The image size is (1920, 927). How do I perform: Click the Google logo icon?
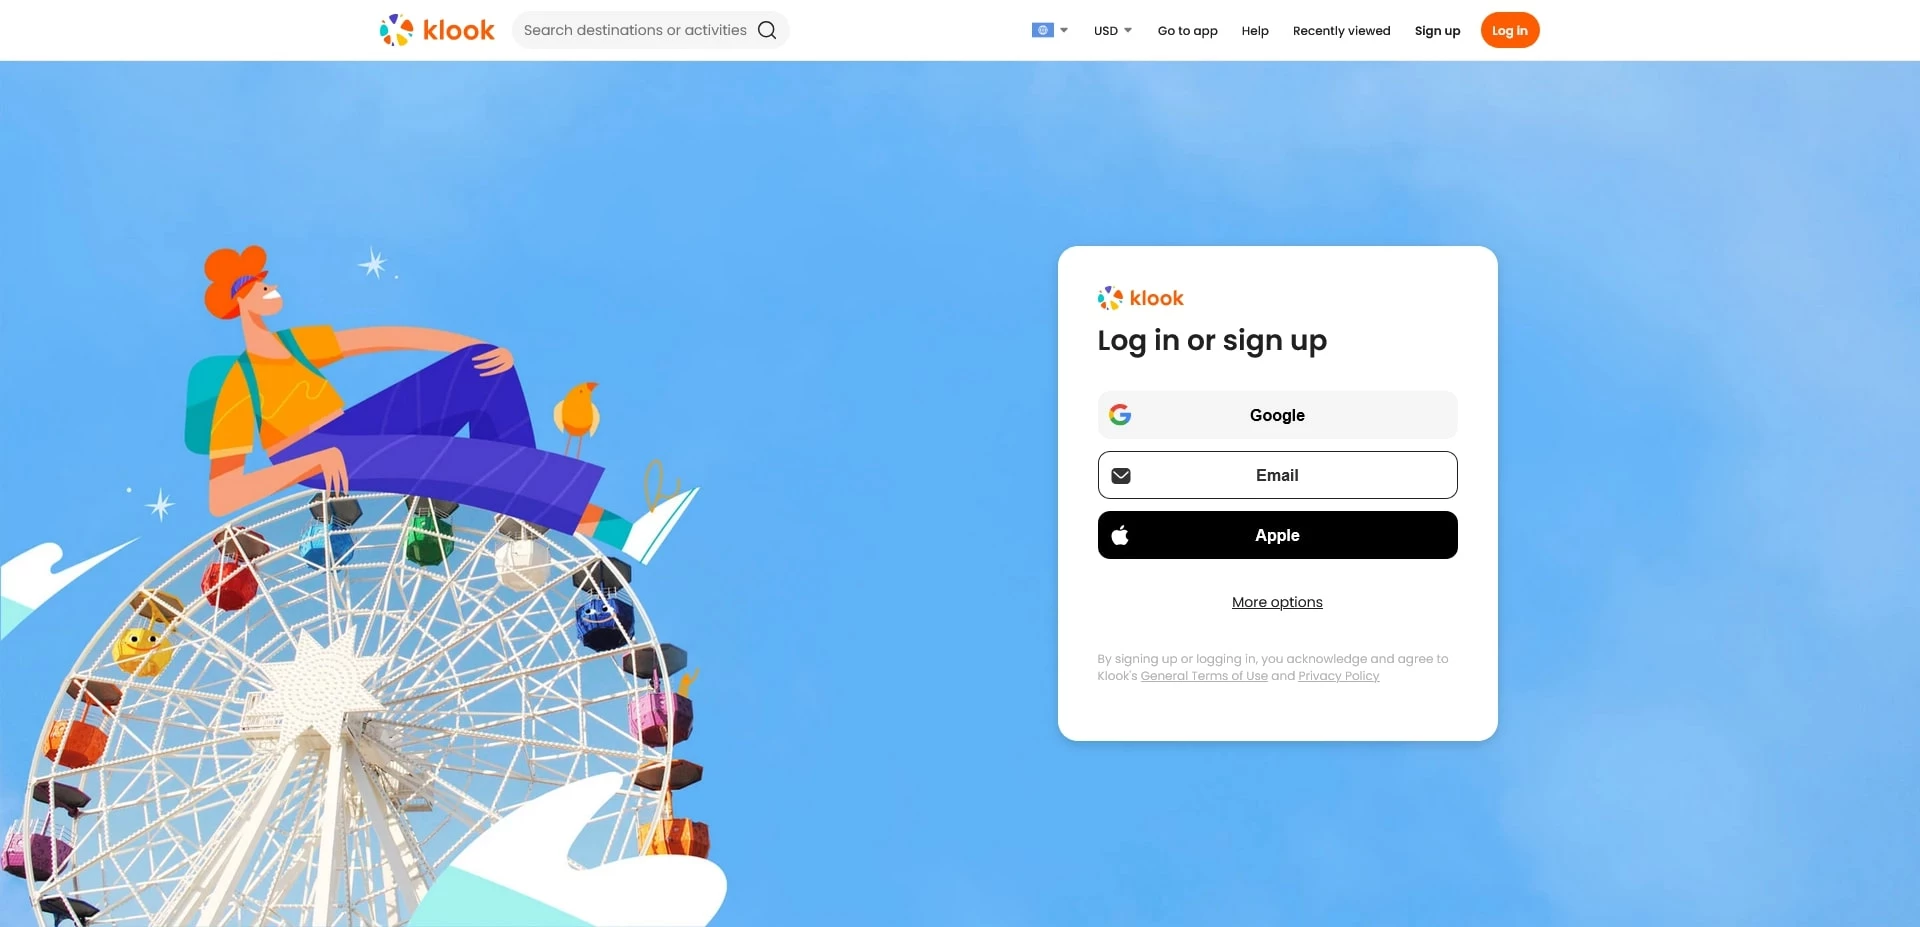click(1120, 415)
